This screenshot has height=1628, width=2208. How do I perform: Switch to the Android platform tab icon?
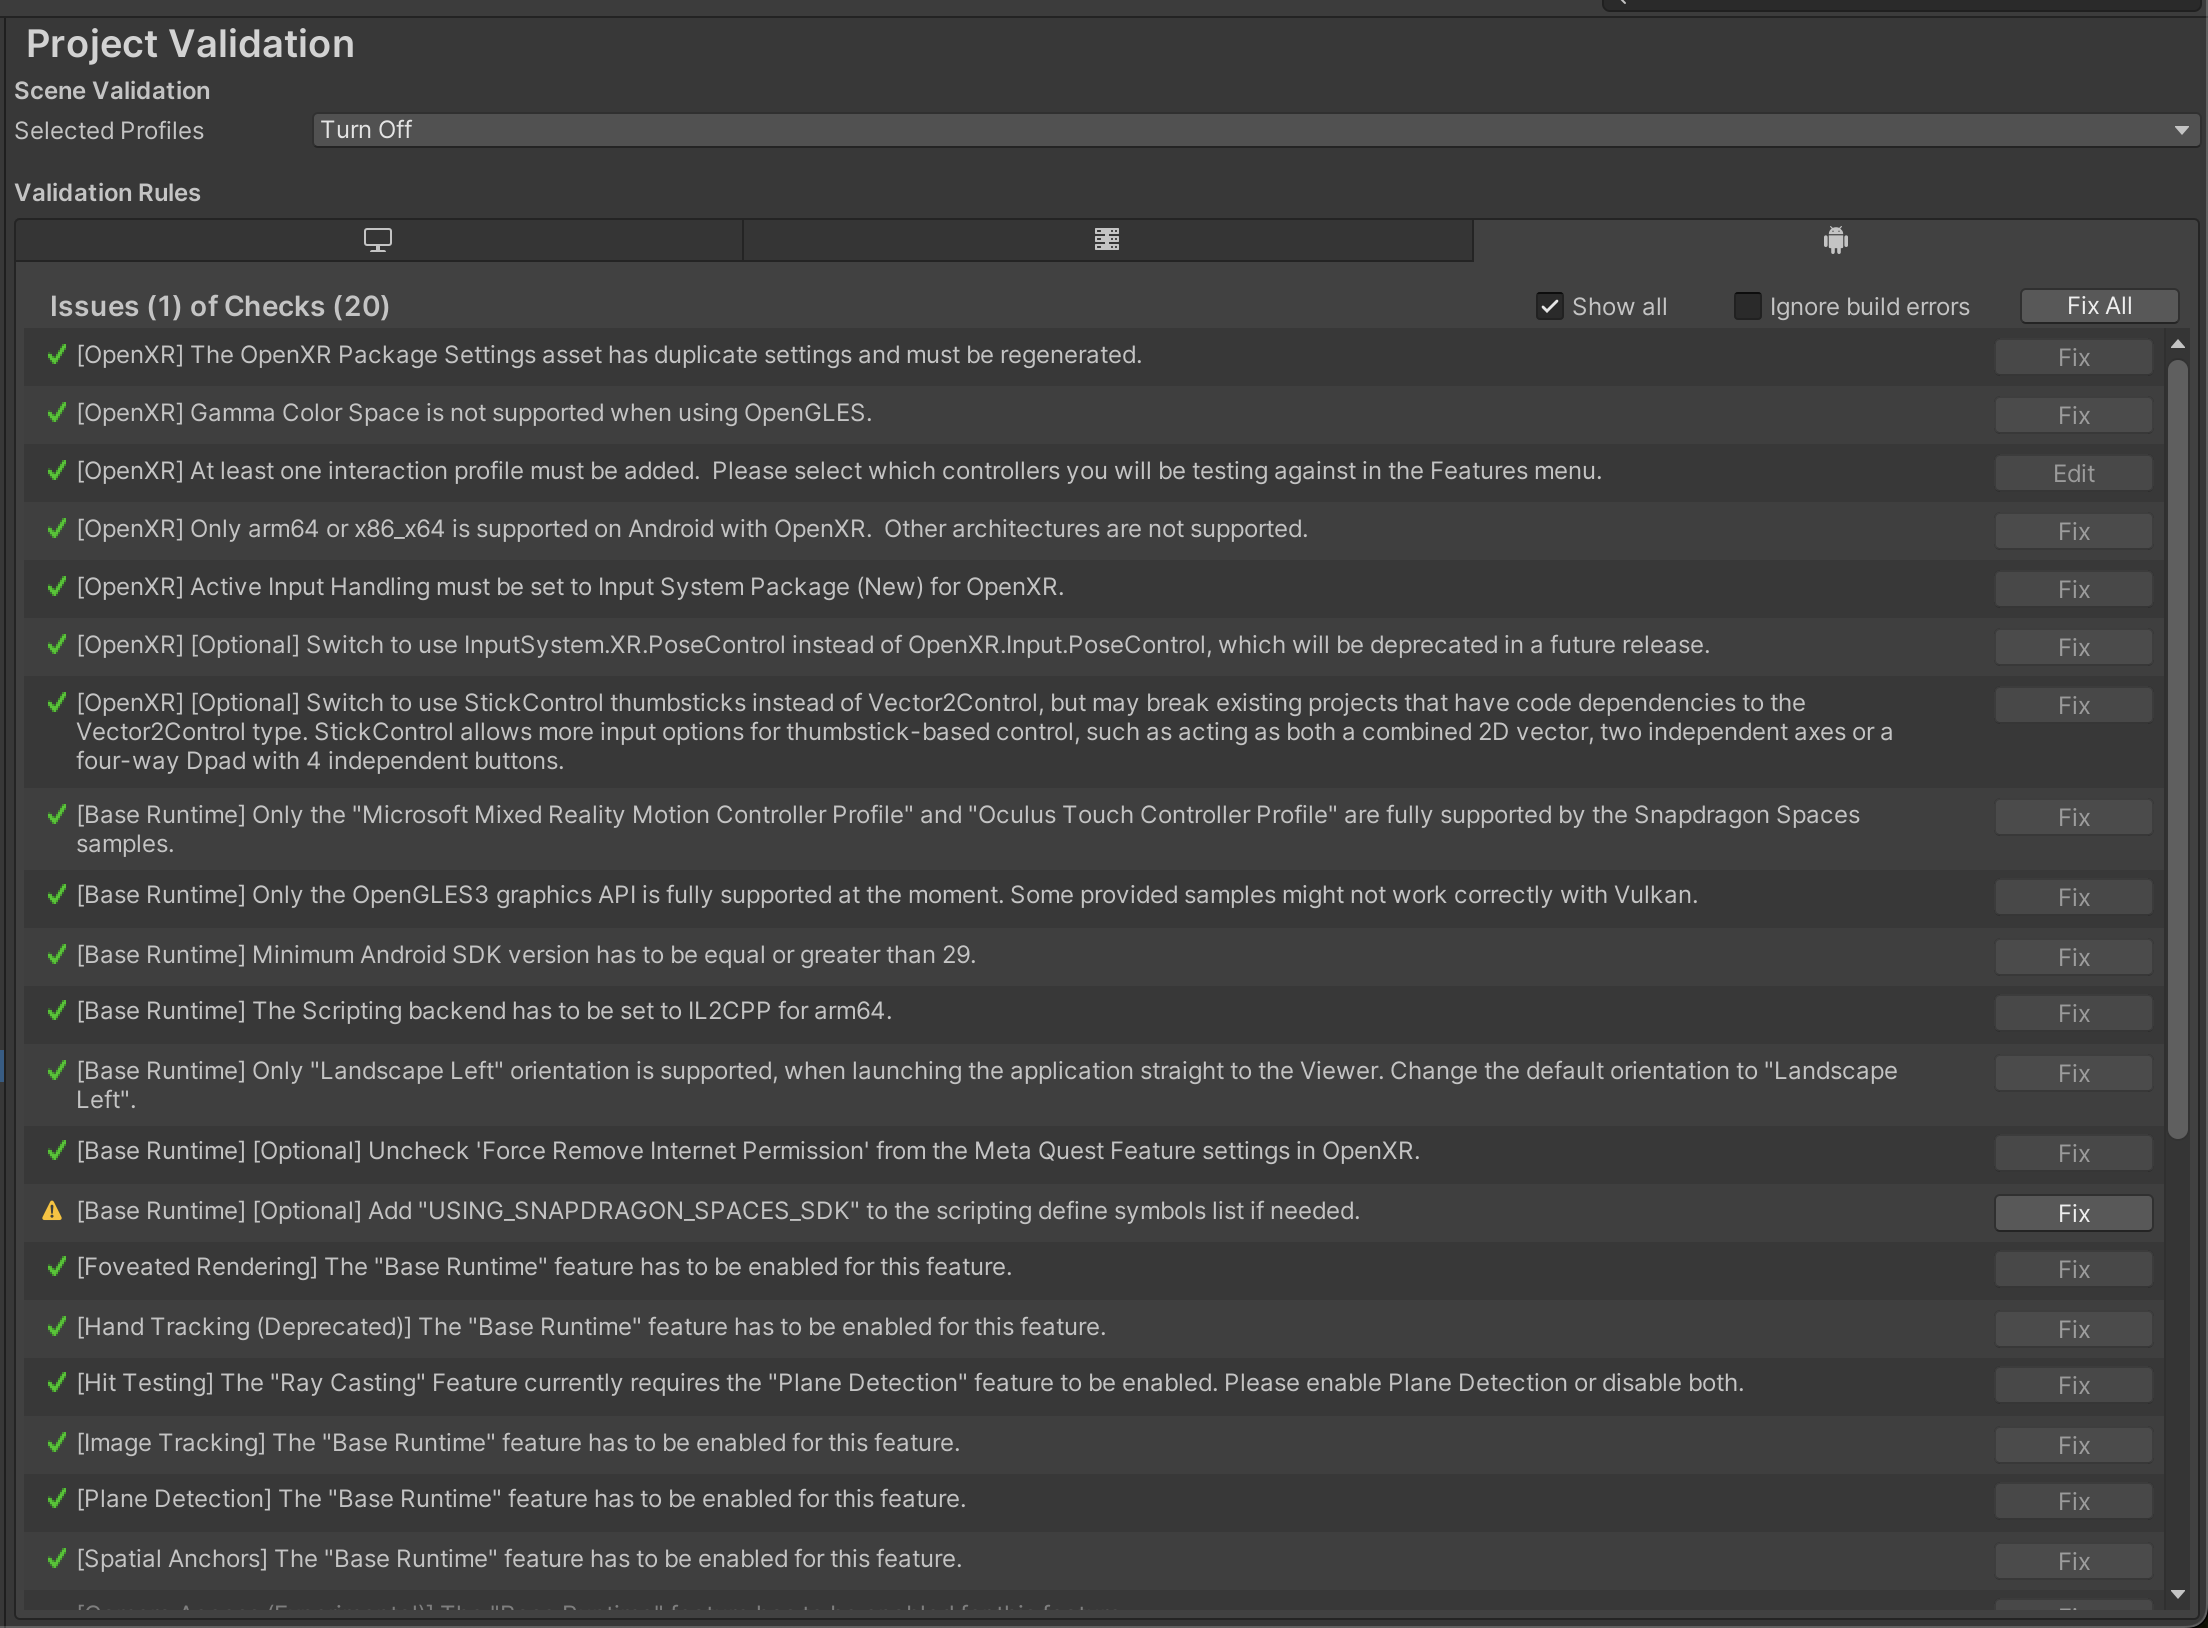click(1835, 240)
